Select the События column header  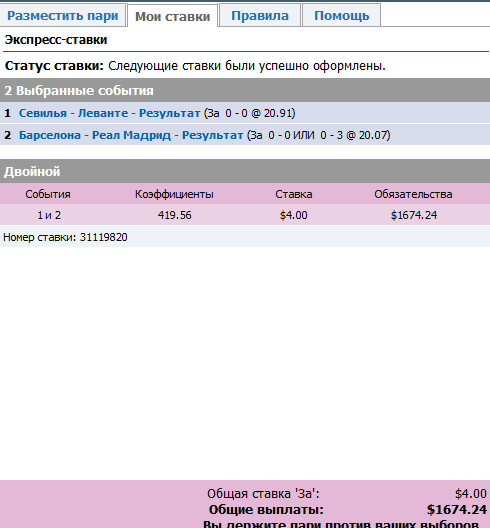point(48,194)
